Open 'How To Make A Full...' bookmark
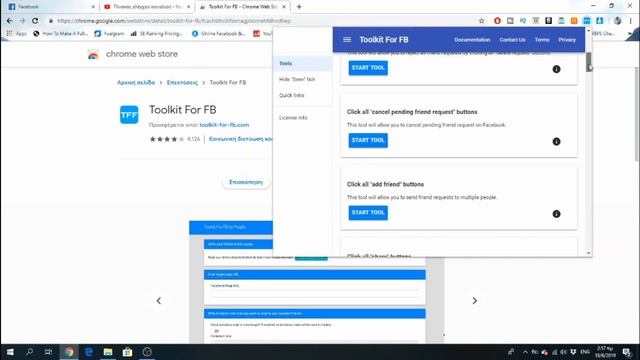Image resolution: width=640 pixels, height=360 pixels. 60,33
